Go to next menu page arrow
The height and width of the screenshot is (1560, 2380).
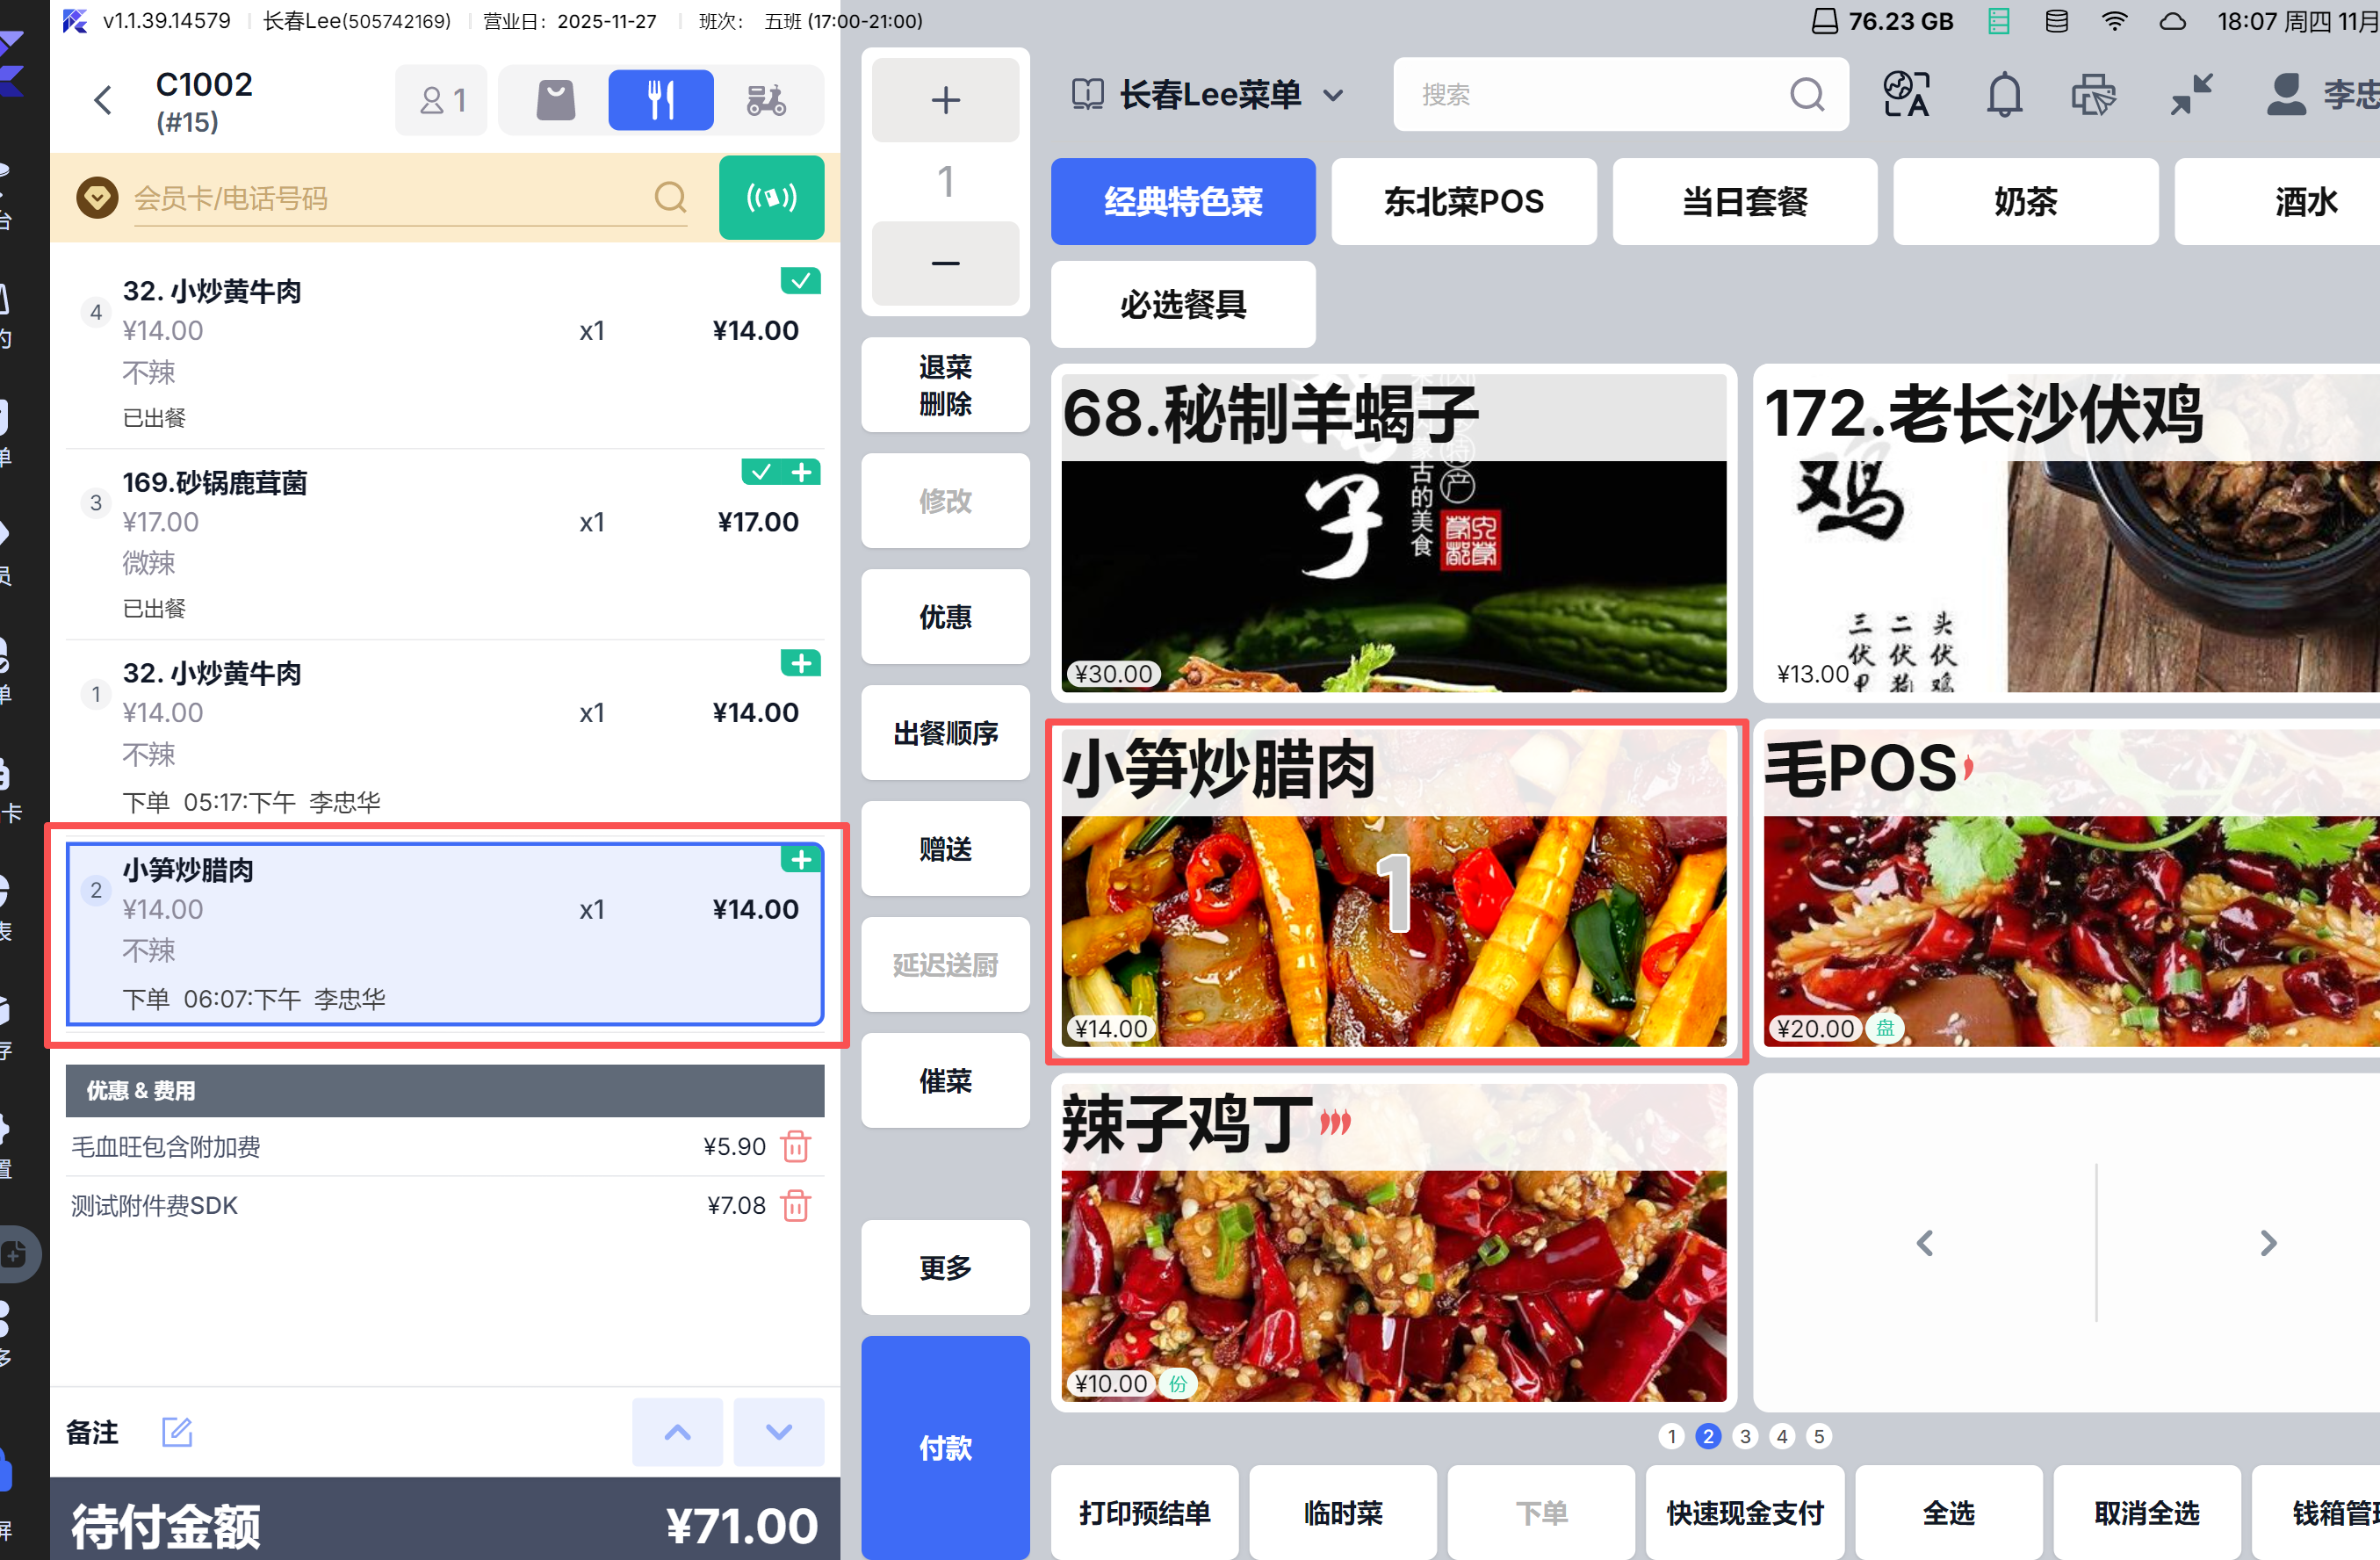2268,1243
